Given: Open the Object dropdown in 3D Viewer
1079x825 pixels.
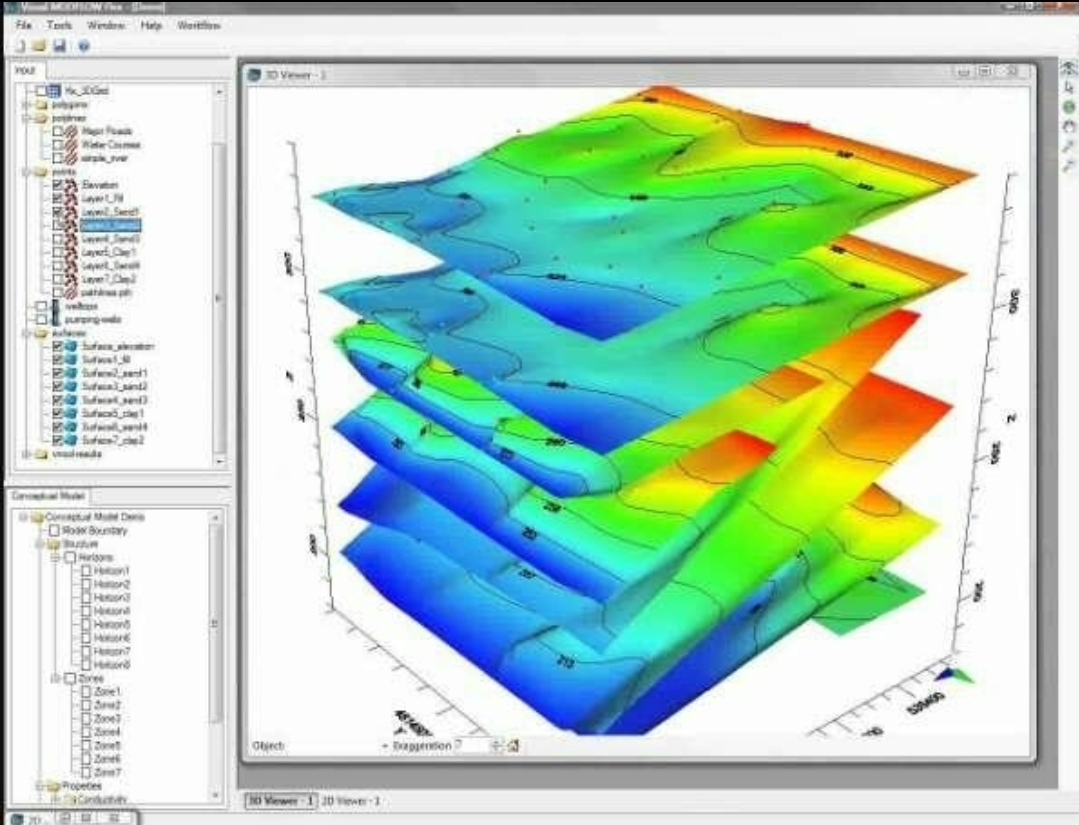Looking at the screenshot, I should [384, 746].
